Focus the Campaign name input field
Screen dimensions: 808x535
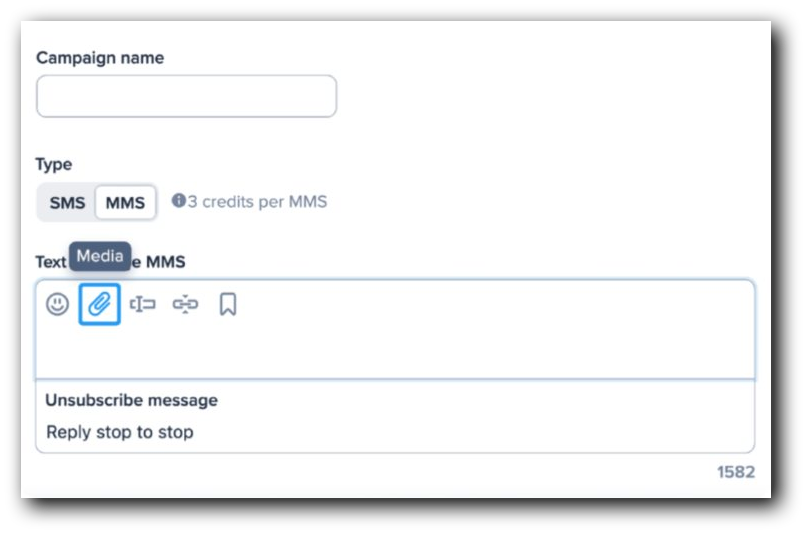tap(186, 97)
